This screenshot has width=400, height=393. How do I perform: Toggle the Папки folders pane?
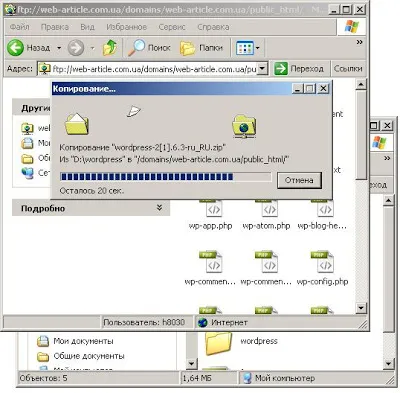click(x=201, y=48)
